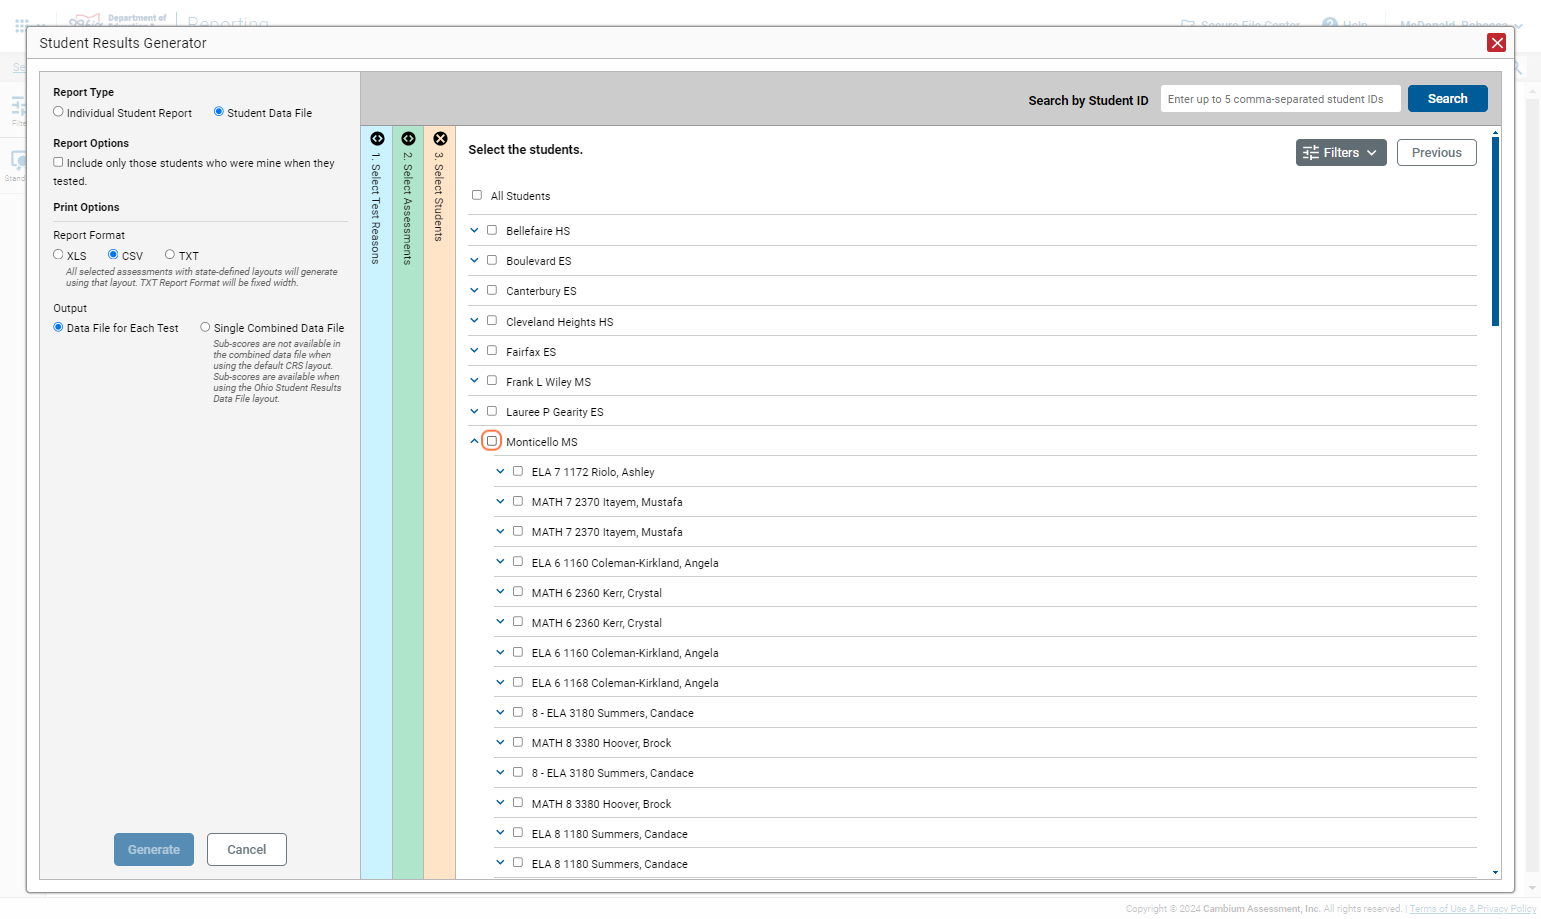This screenshot has height=919, width=1541.
Task: Select Individual Student Report radio button
Action: coord(58,112)
